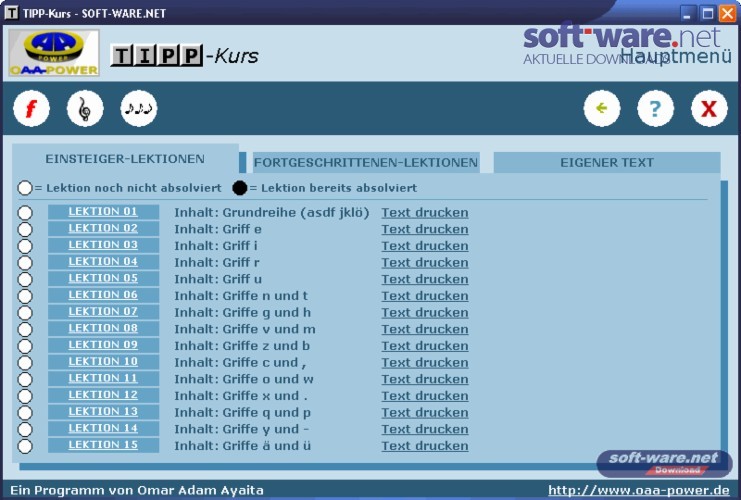The image size is (741, 500).
Task: Print text for Griffe ä und ü
Action: [x=425, y=446]
